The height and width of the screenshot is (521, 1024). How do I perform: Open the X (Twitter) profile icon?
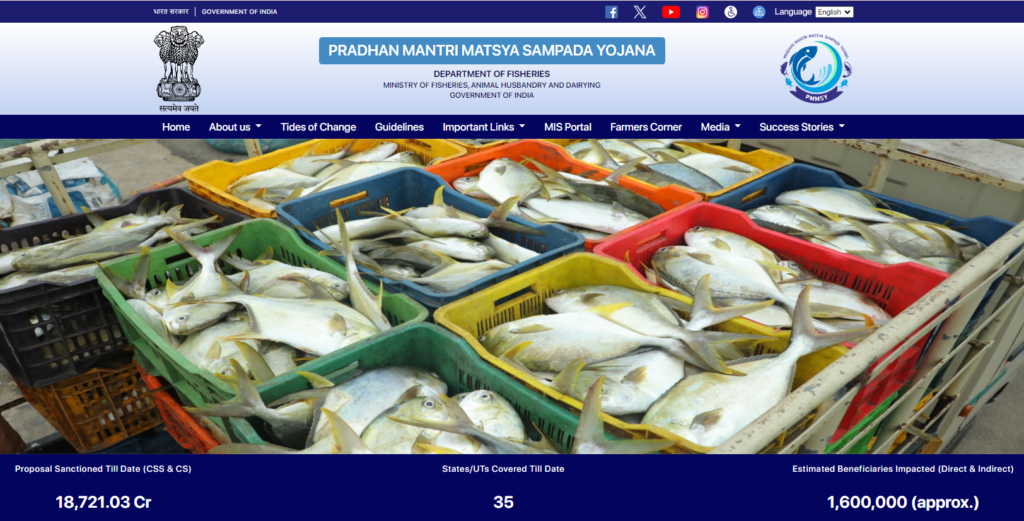[x=640, y=12]
